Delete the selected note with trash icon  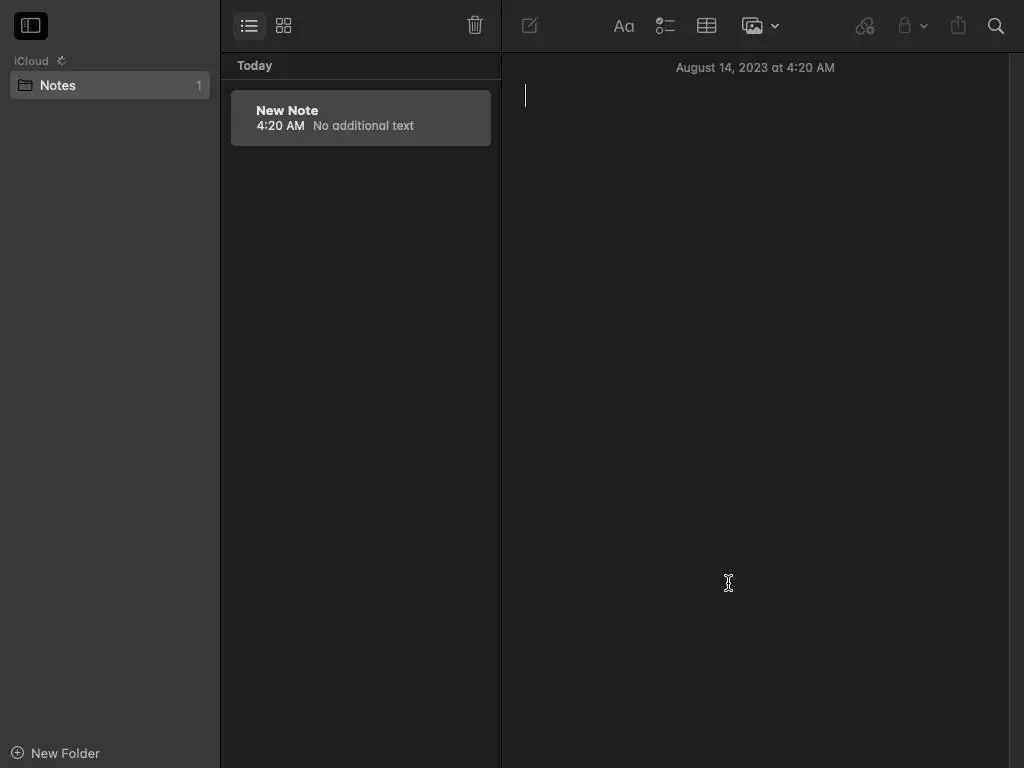point(475,25)
